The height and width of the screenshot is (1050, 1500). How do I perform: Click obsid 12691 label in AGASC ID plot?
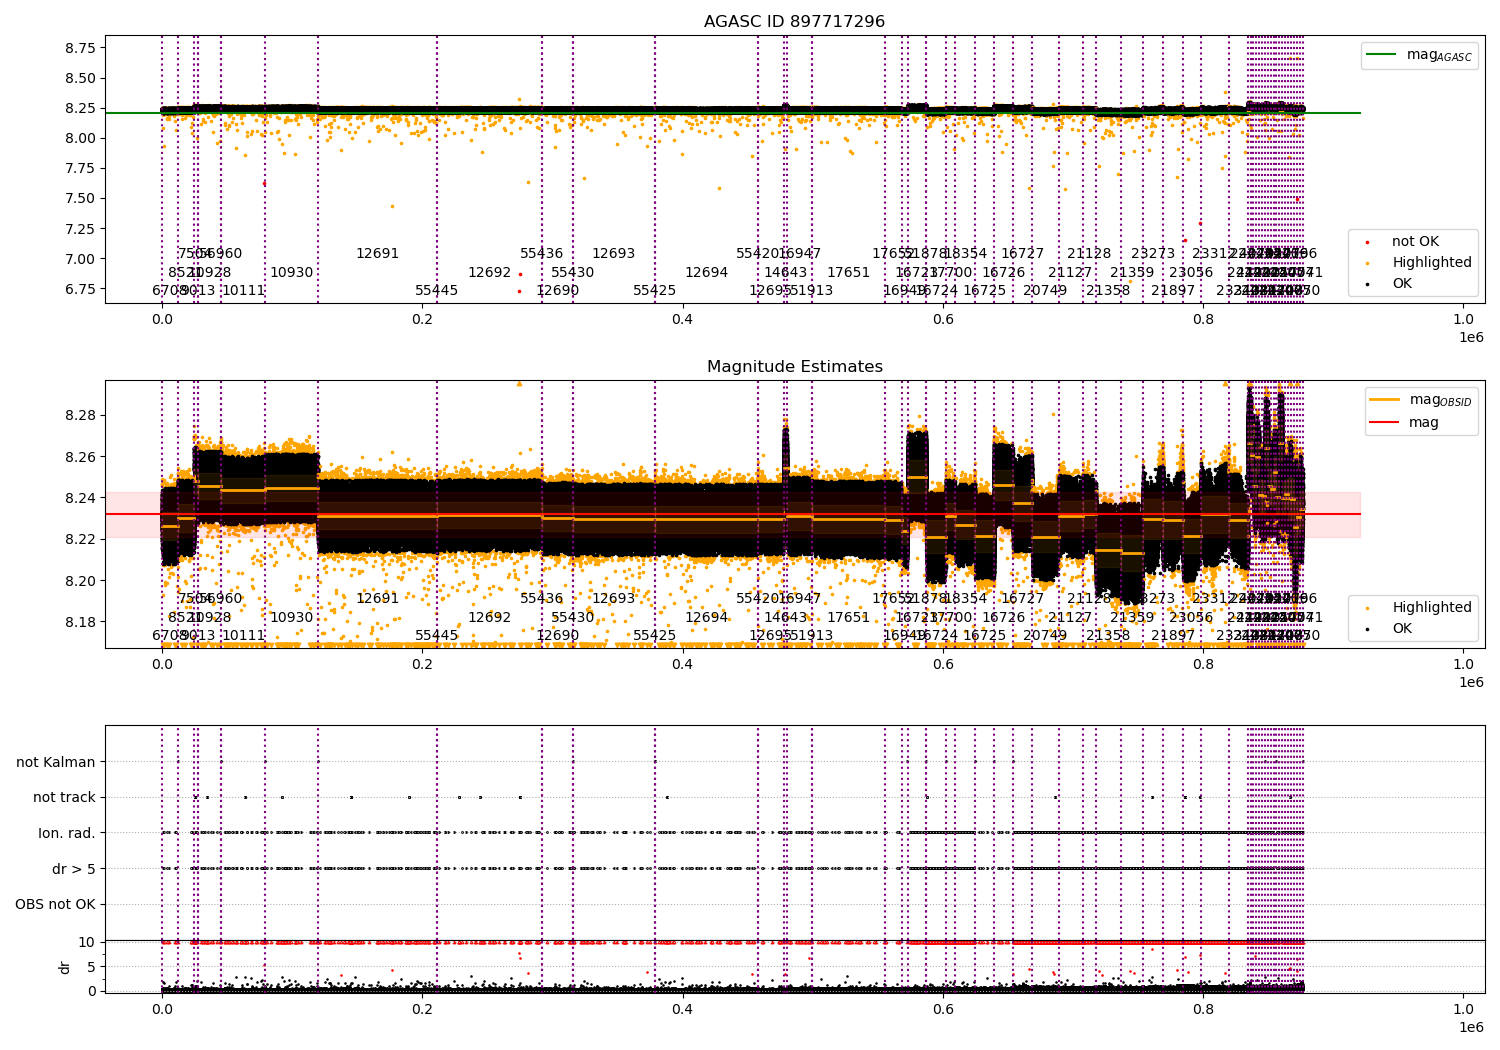point(378,254)
